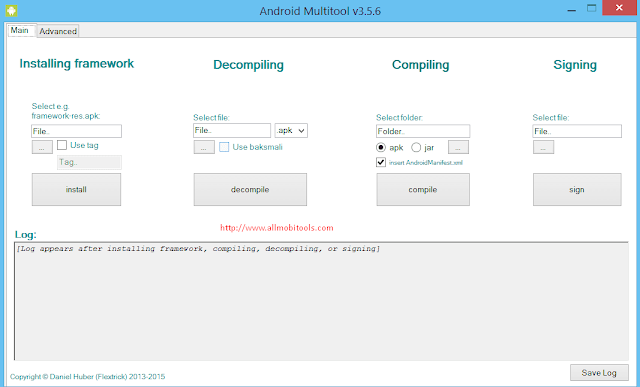Open the Advanced tab

(x=58, y=31)
